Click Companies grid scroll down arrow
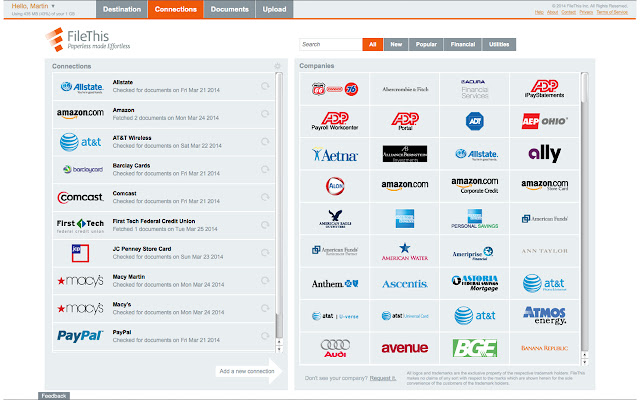 click(584, 362)
